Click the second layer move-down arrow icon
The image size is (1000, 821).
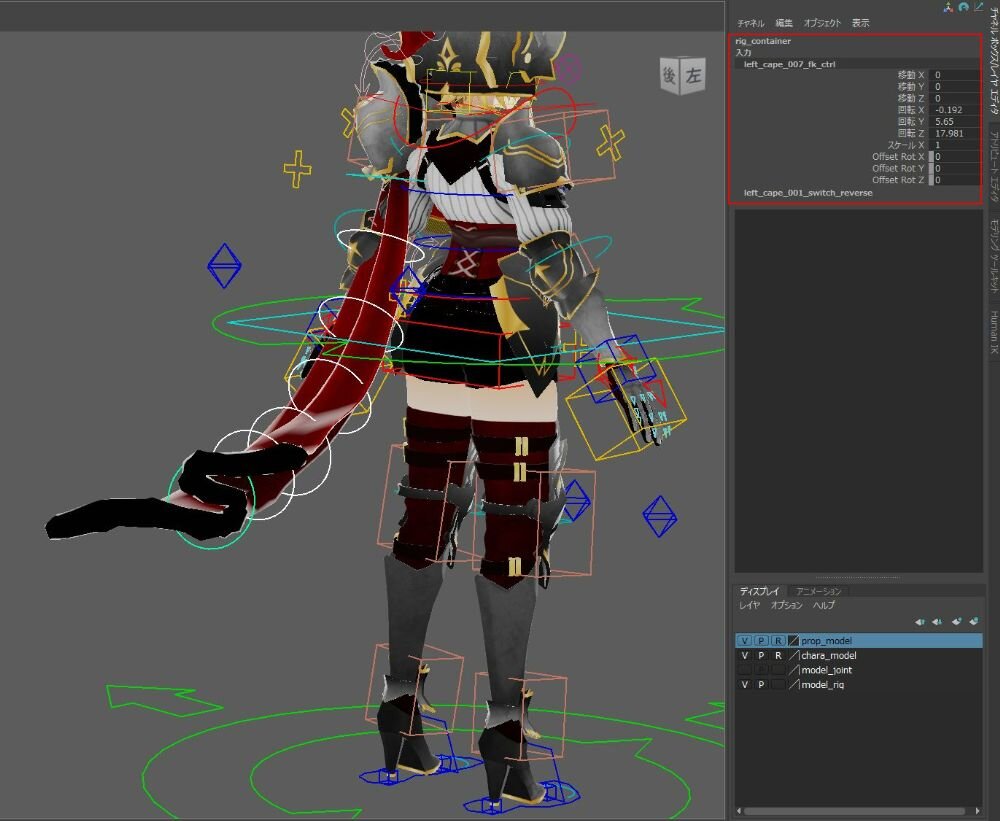point(937,621)
